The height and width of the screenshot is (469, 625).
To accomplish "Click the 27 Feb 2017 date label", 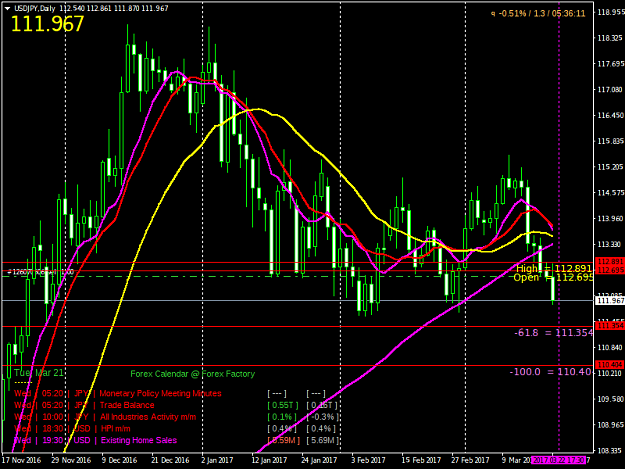I will click(470, 460).
